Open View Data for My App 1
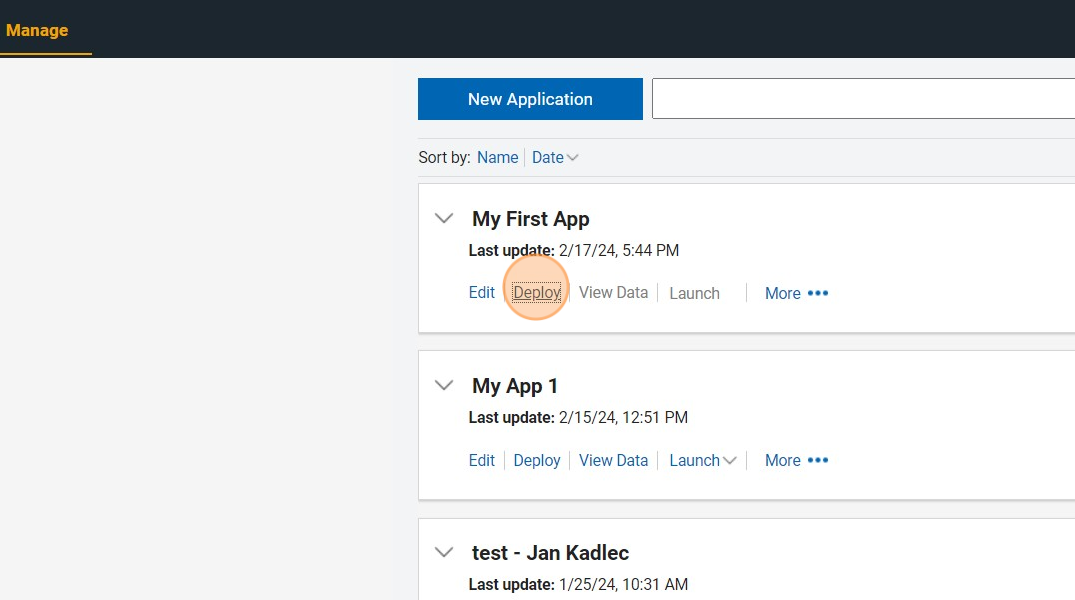This screenshot has height=600, width=1075. point(613,460)
